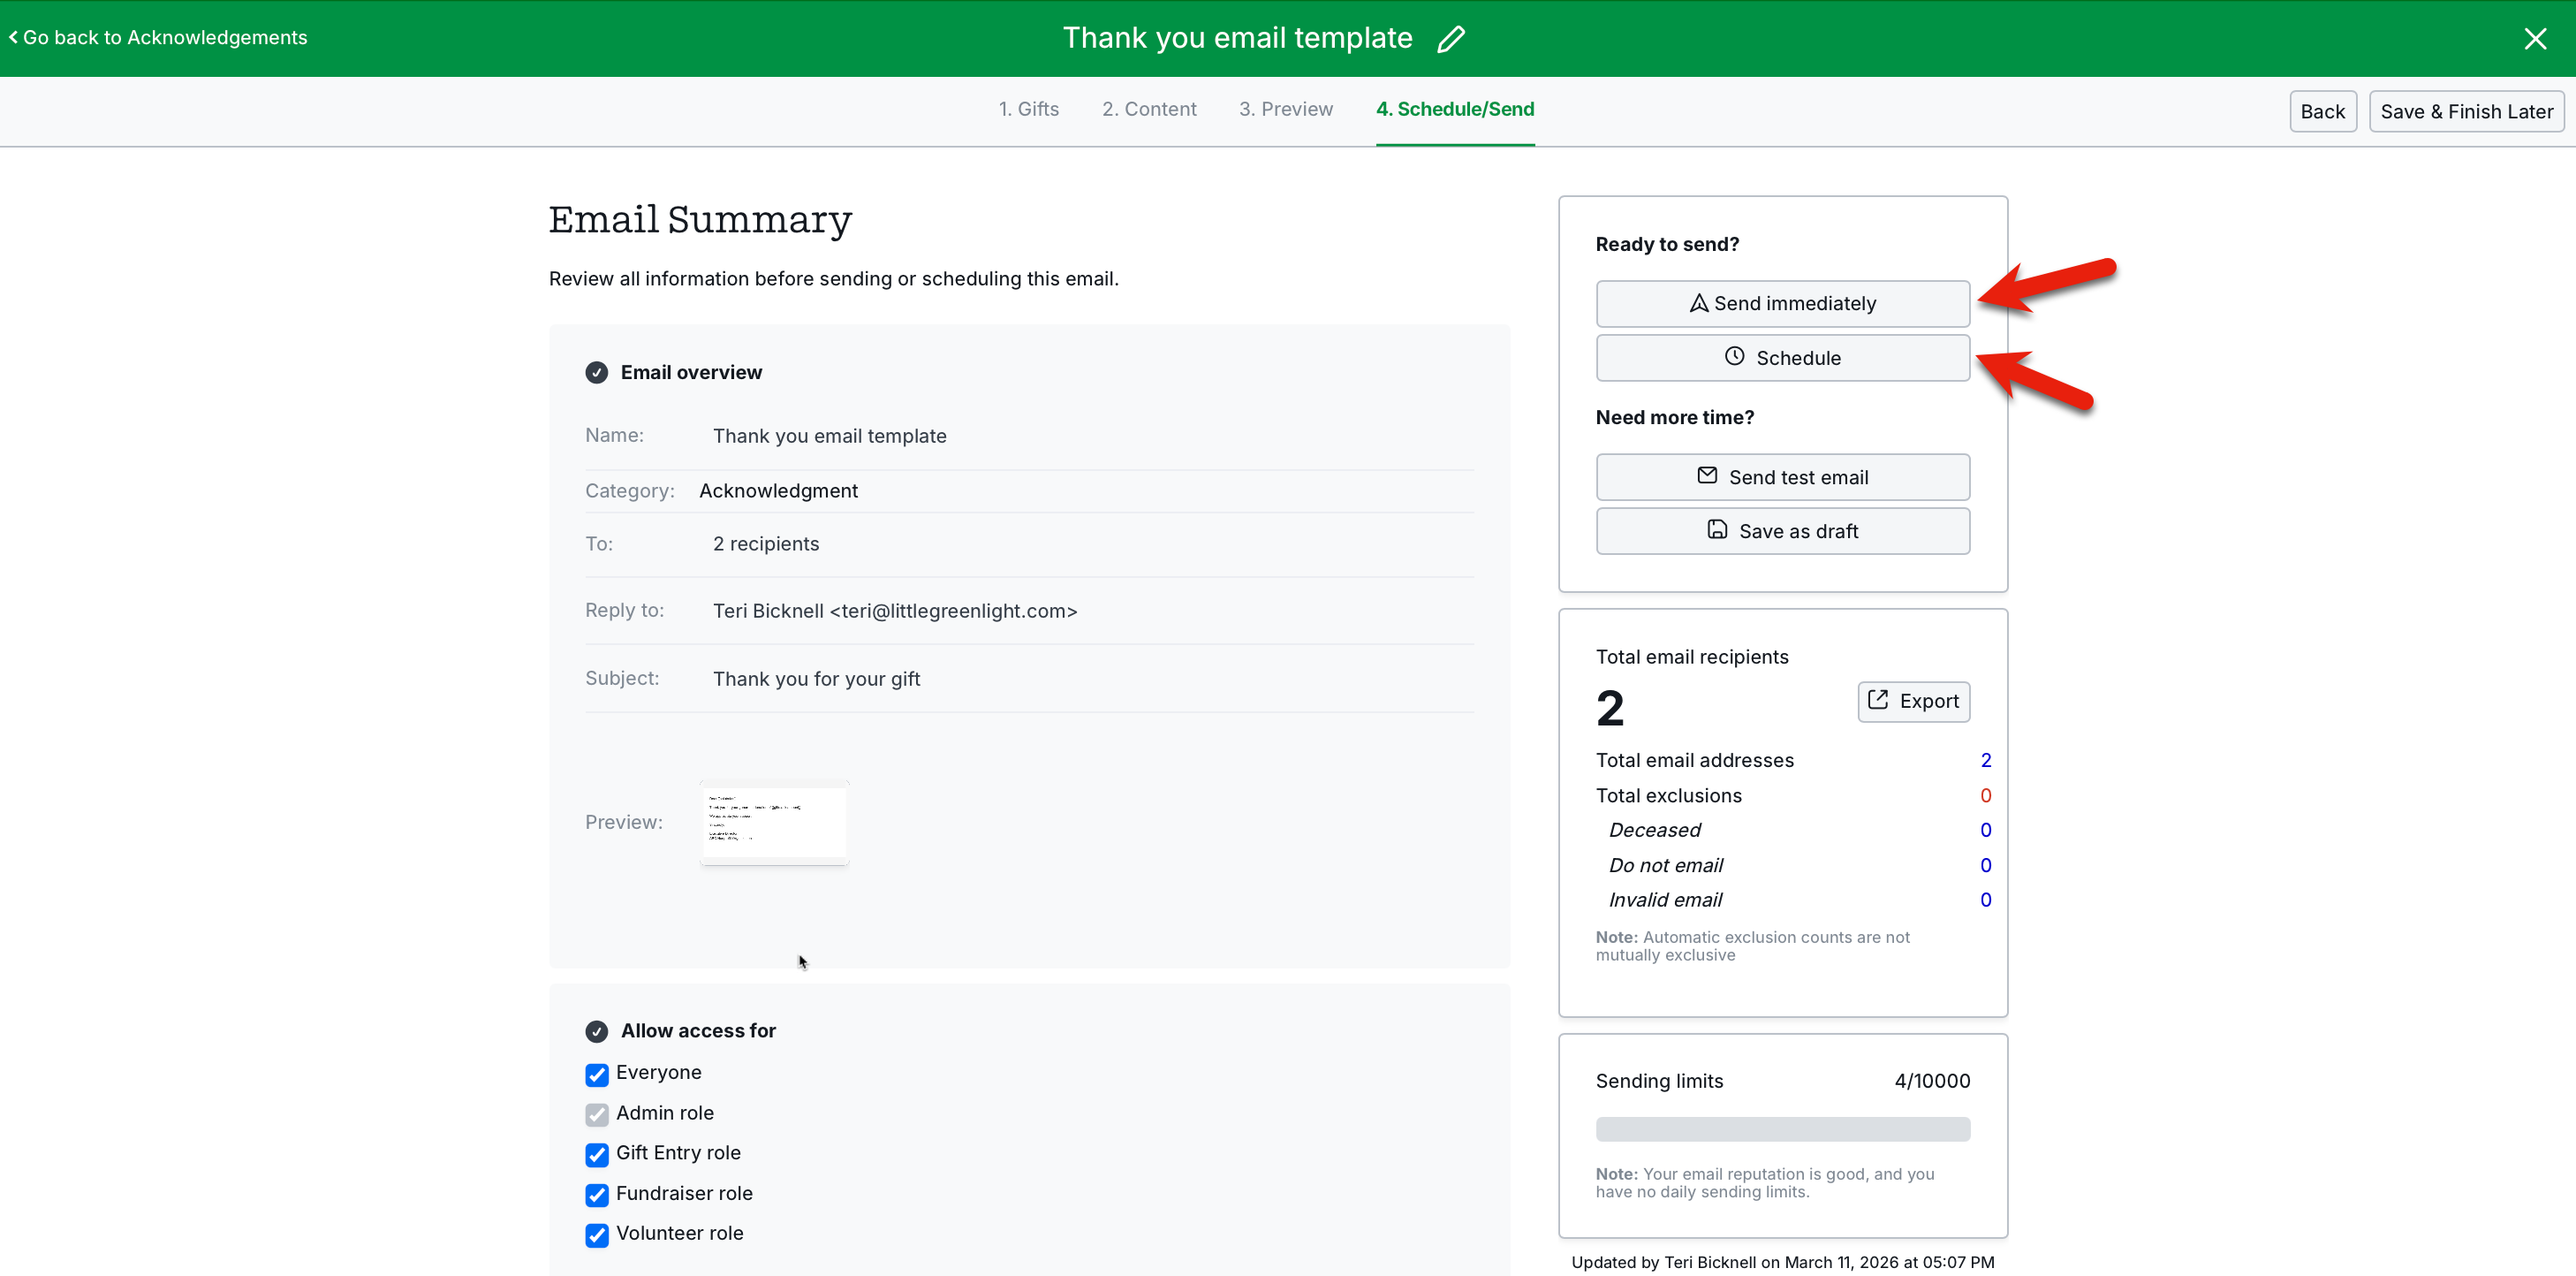2576x1276 pixels.
Task: Open the 2. Content step tab
Action: pyautogui.click(x=1149, y=109)
